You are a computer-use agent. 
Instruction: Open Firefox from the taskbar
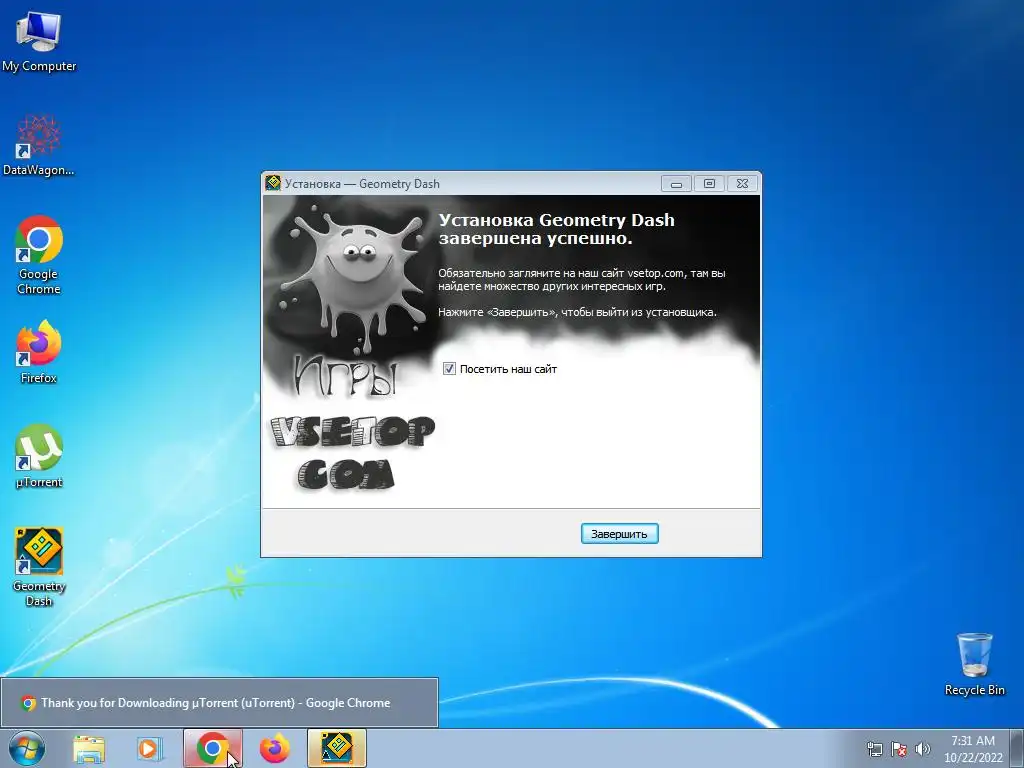click(x=275, y=748)
